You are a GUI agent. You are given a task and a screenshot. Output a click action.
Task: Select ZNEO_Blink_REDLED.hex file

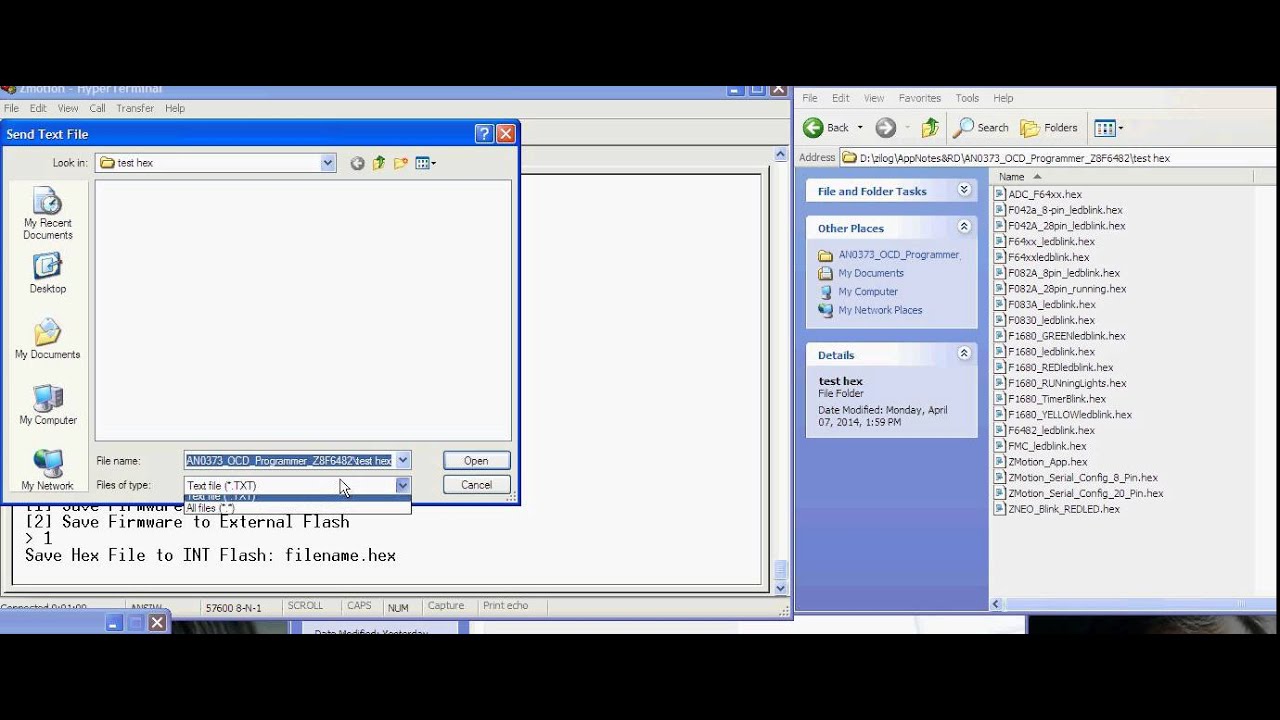1064,509
